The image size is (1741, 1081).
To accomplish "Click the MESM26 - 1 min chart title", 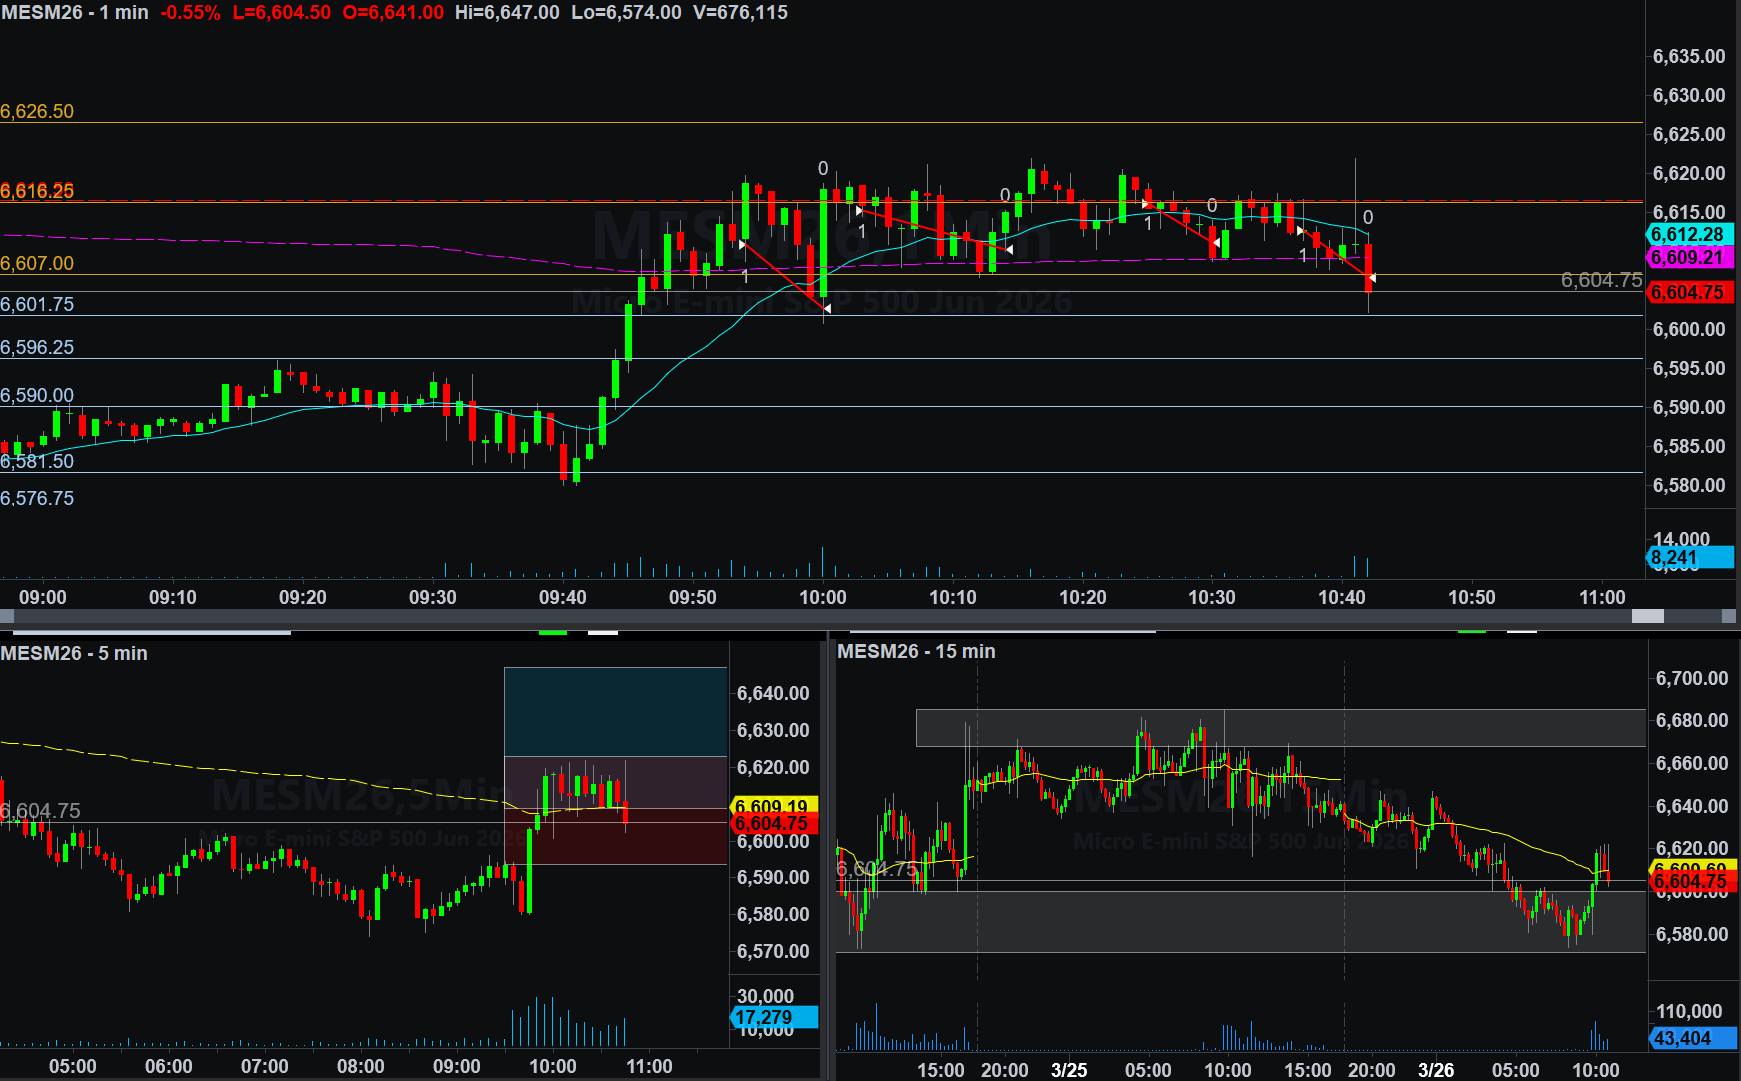I will [x=75, y=13].
